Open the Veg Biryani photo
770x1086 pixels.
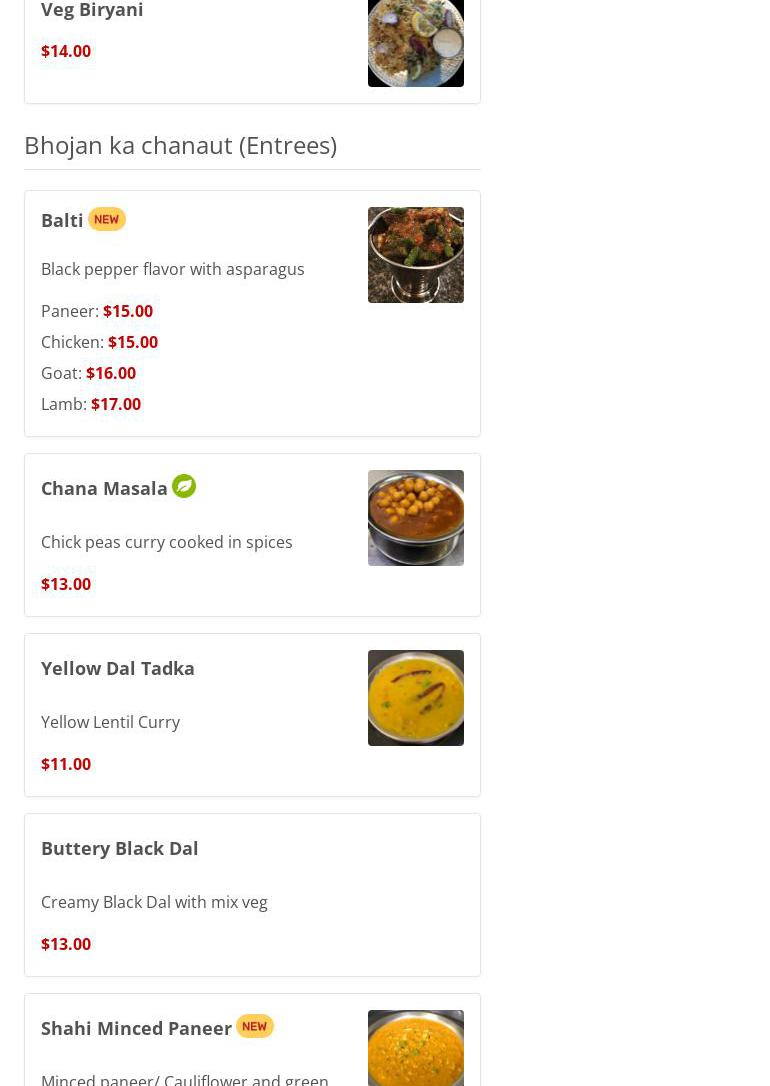[415, 43]
